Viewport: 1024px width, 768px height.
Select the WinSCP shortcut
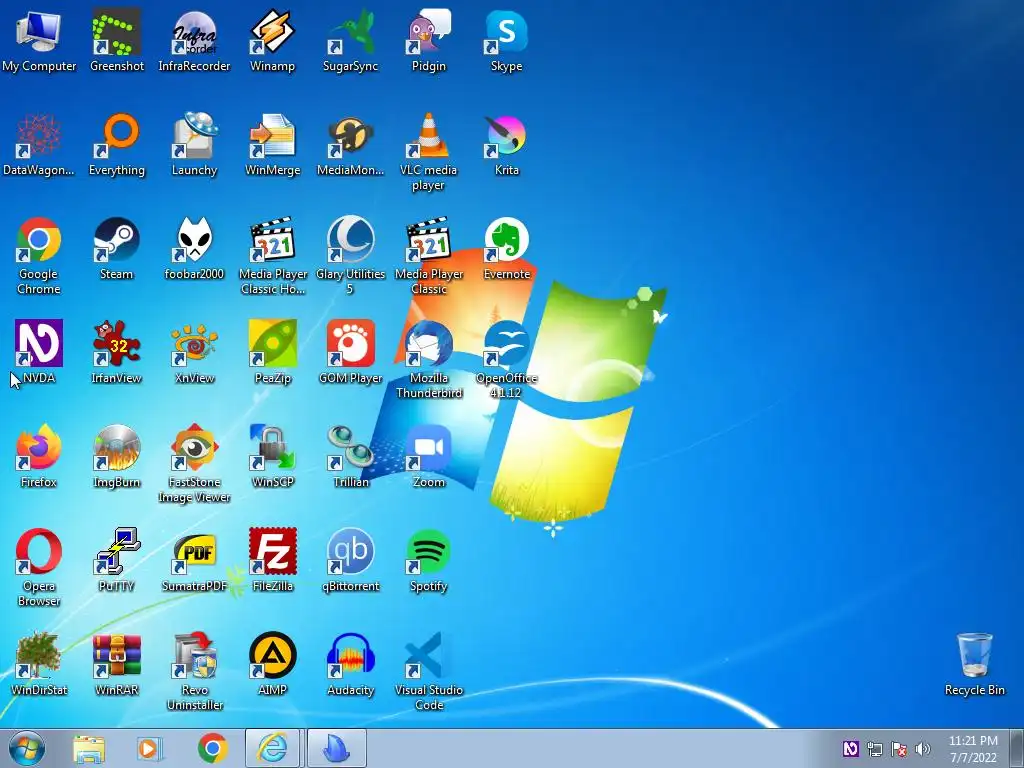(272, 448)
